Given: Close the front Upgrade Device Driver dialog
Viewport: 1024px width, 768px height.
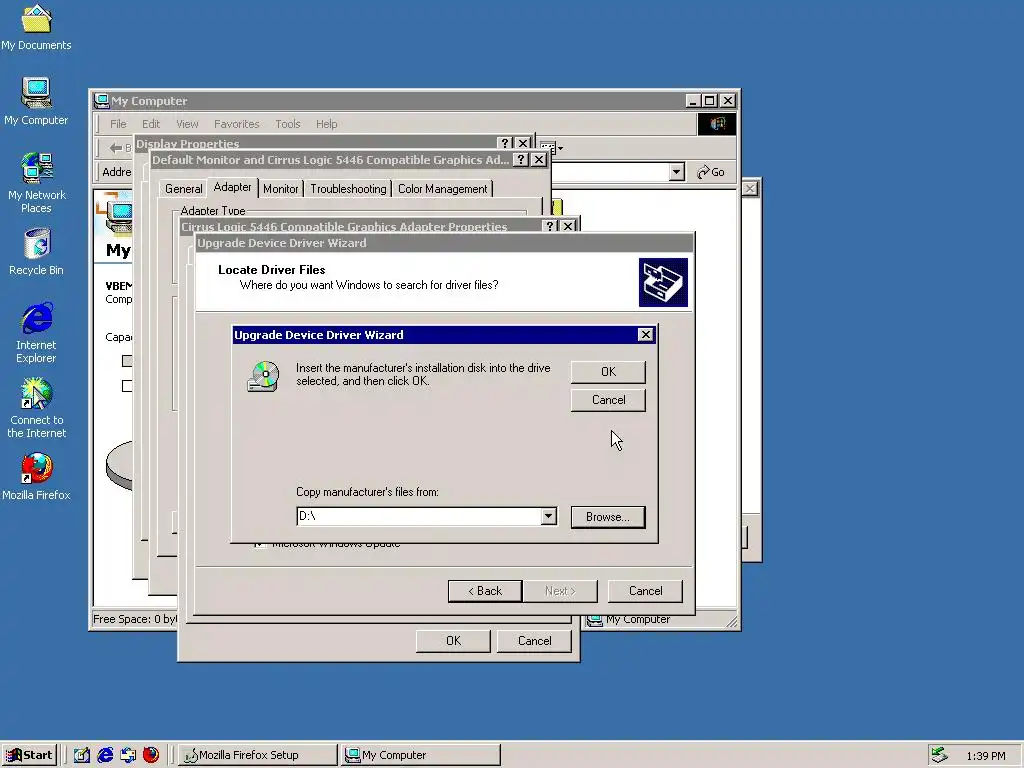Looking at the screenshot, I should point(645,334).
